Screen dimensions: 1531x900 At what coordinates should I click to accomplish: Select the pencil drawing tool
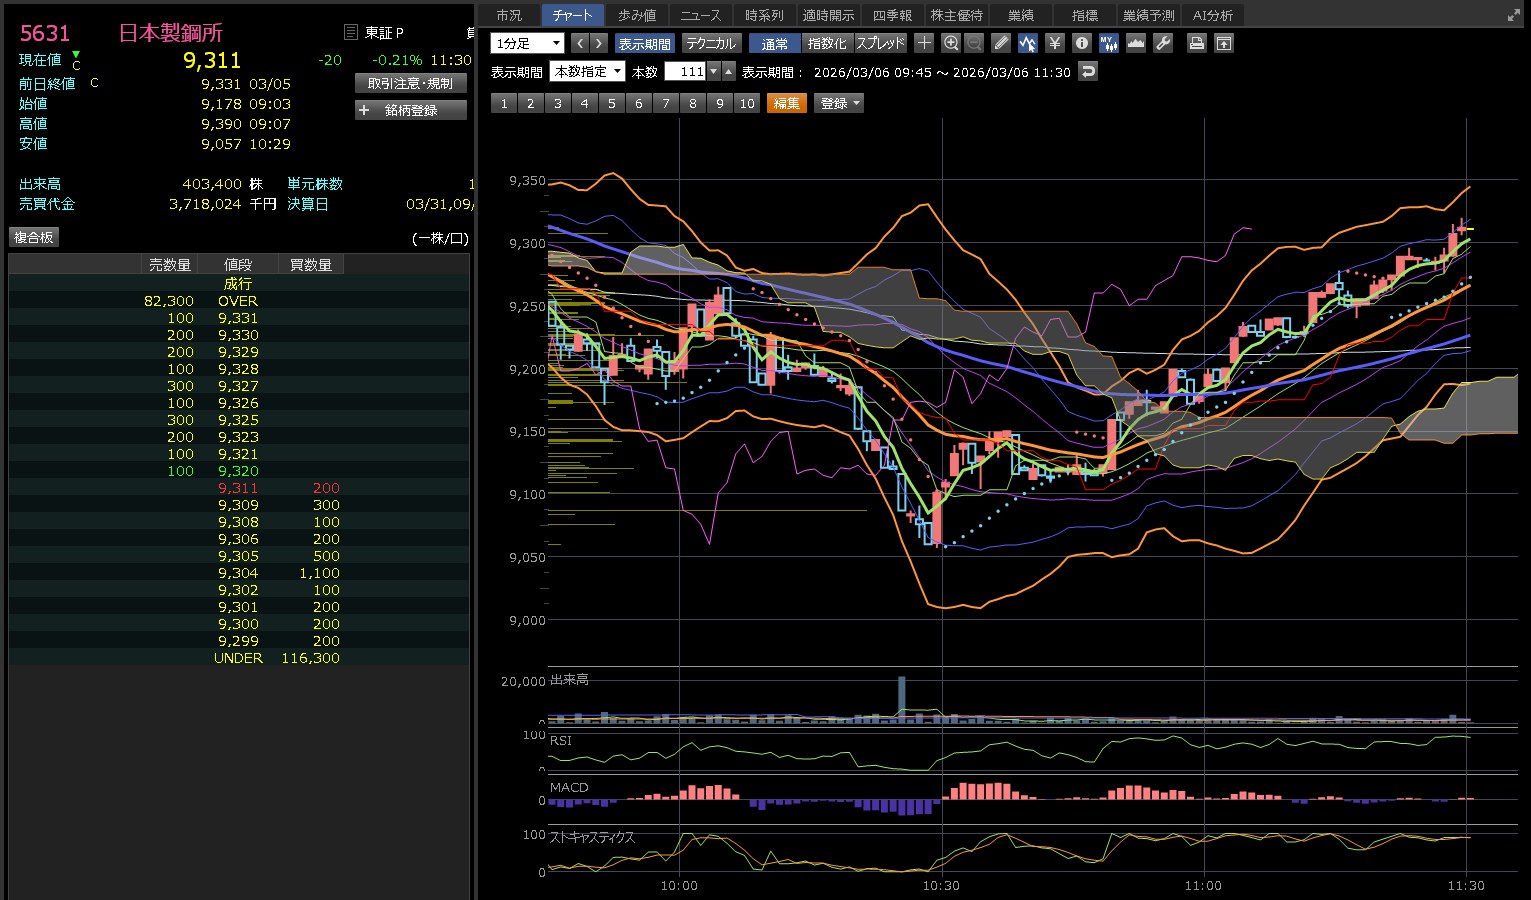1001,43
